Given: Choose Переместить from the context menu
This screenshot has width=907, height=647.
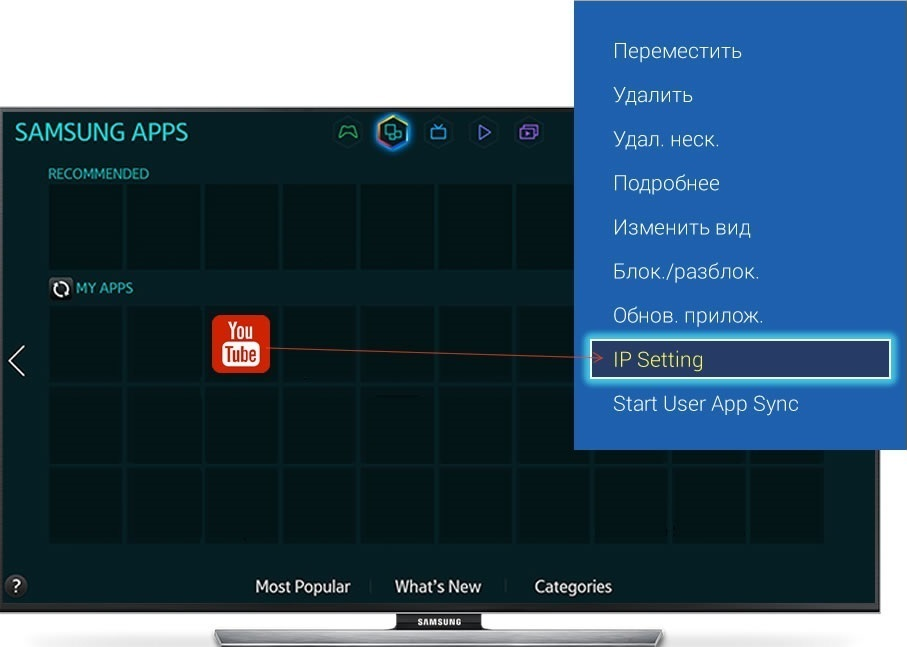Looking at the screenshot, I should (677, 51).
